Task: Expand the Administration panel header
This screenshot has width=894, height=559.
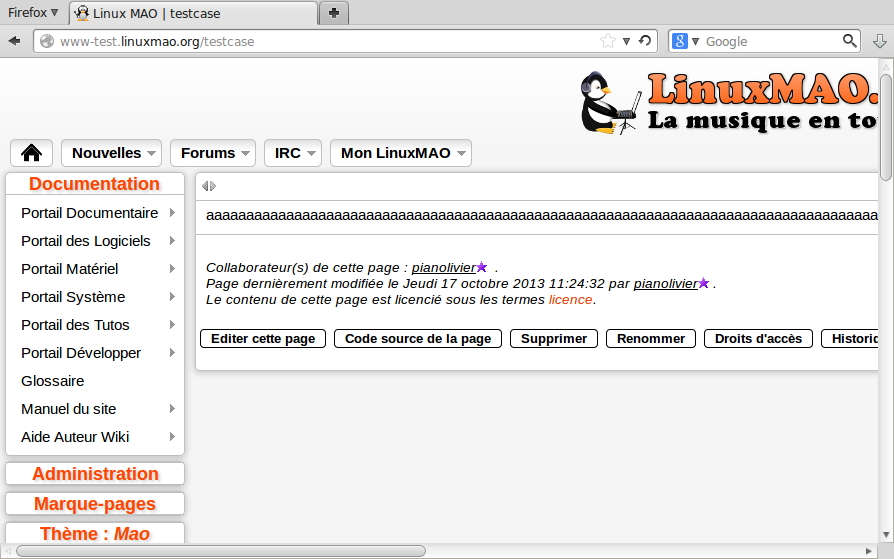Action: 95,473
